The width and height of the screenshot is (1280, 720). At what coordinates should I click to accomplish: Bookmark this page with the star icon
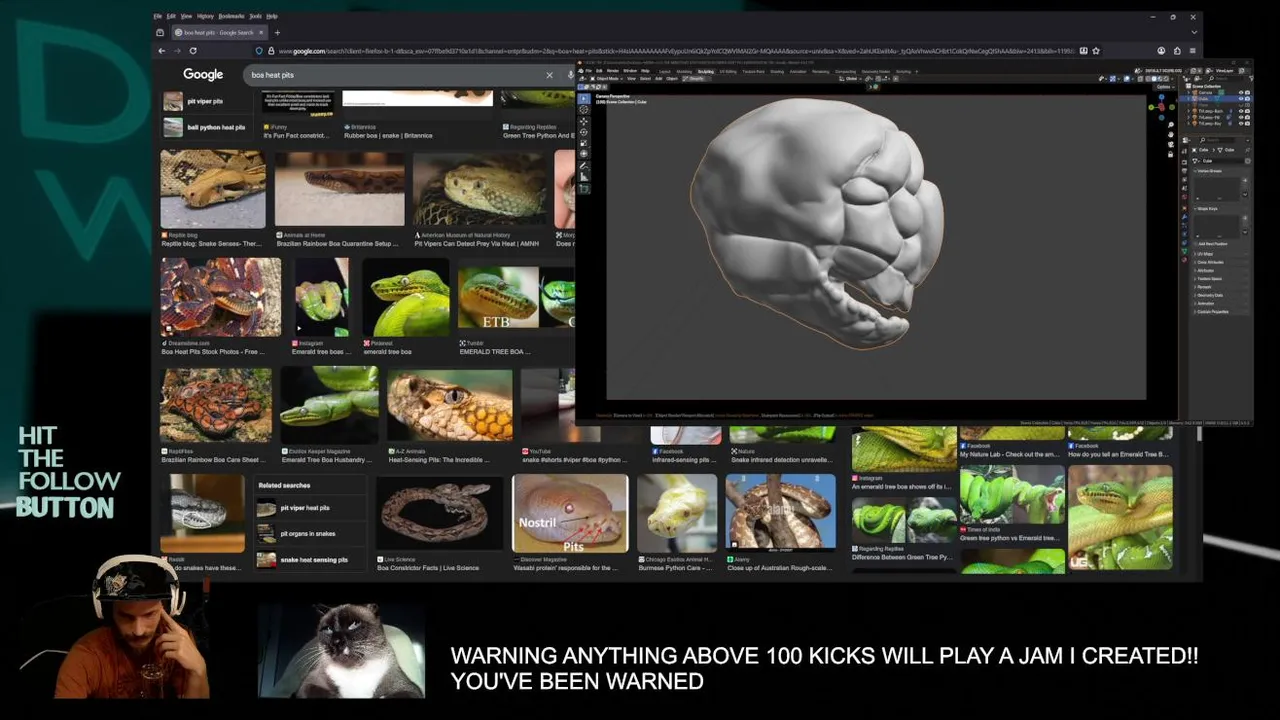(x=1096, y=51)
